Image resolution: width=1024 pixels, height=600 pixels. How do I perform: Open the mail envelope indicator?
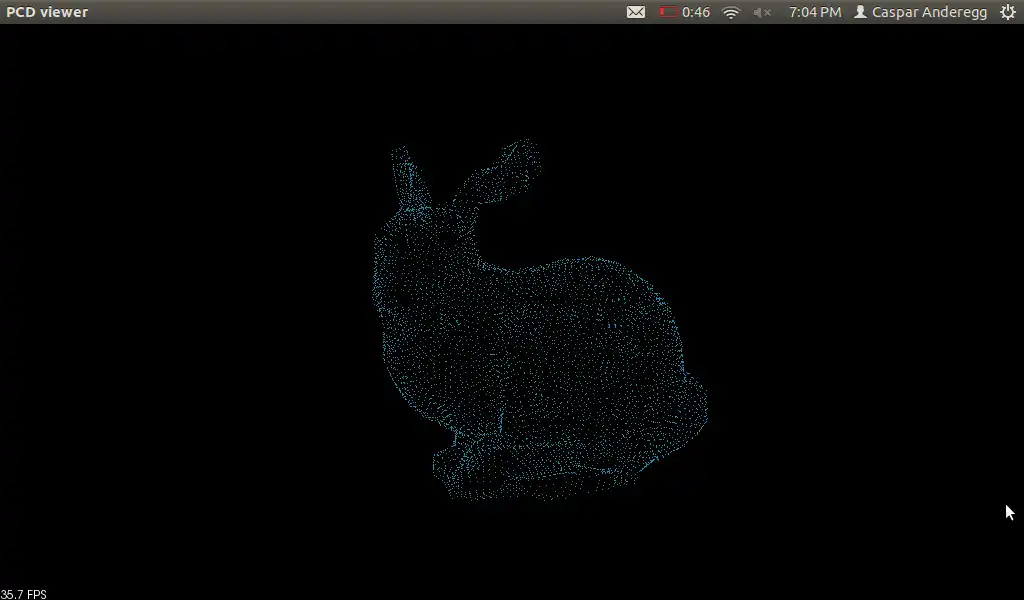coord(635,12)
